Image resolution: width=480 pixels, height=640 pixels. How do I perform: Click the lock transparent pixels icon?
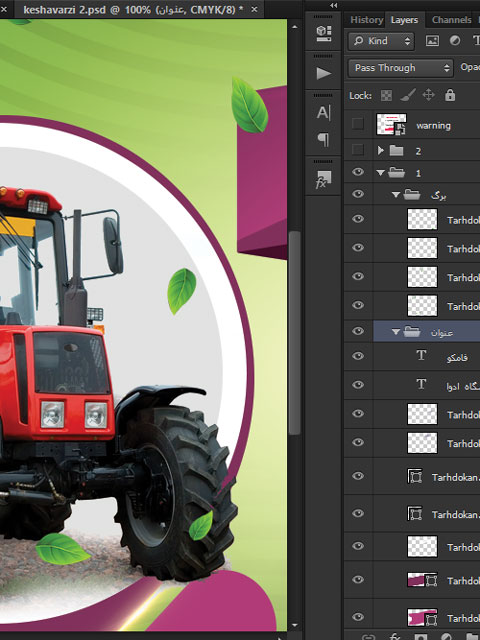point(386,96)
